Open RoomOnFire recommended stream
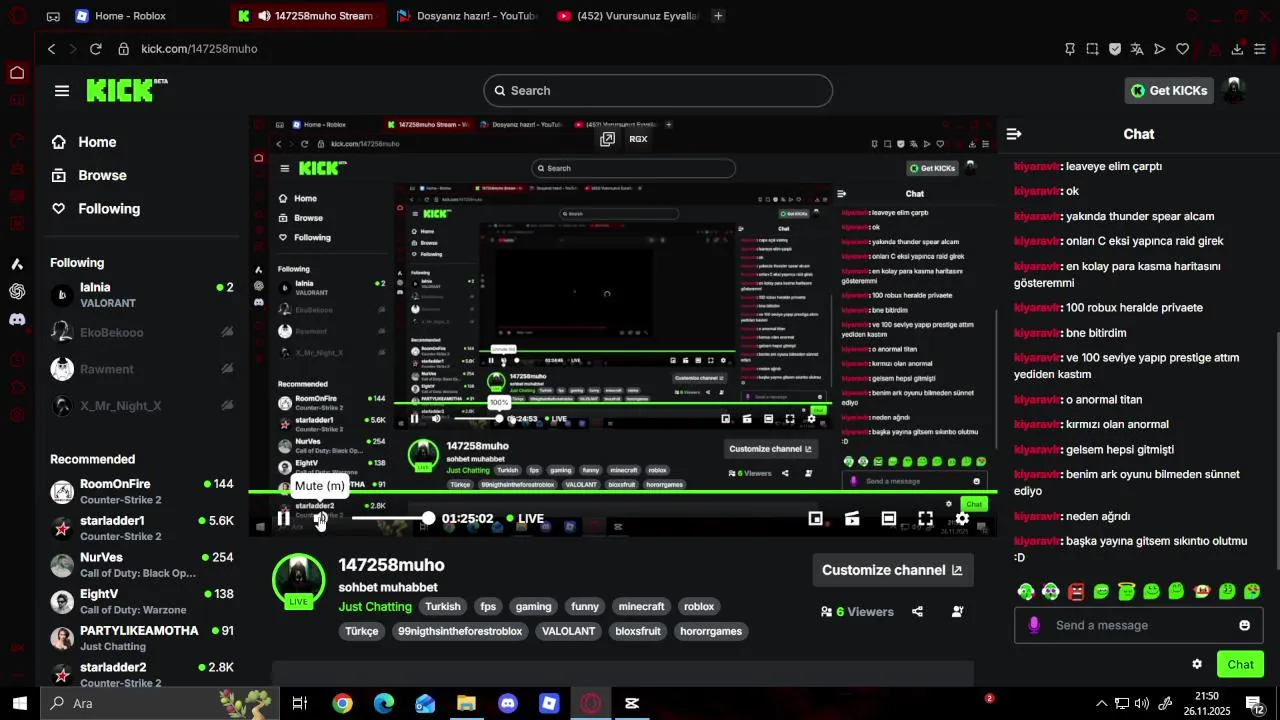Viewport: 1280px width, 720px height. 141,491
